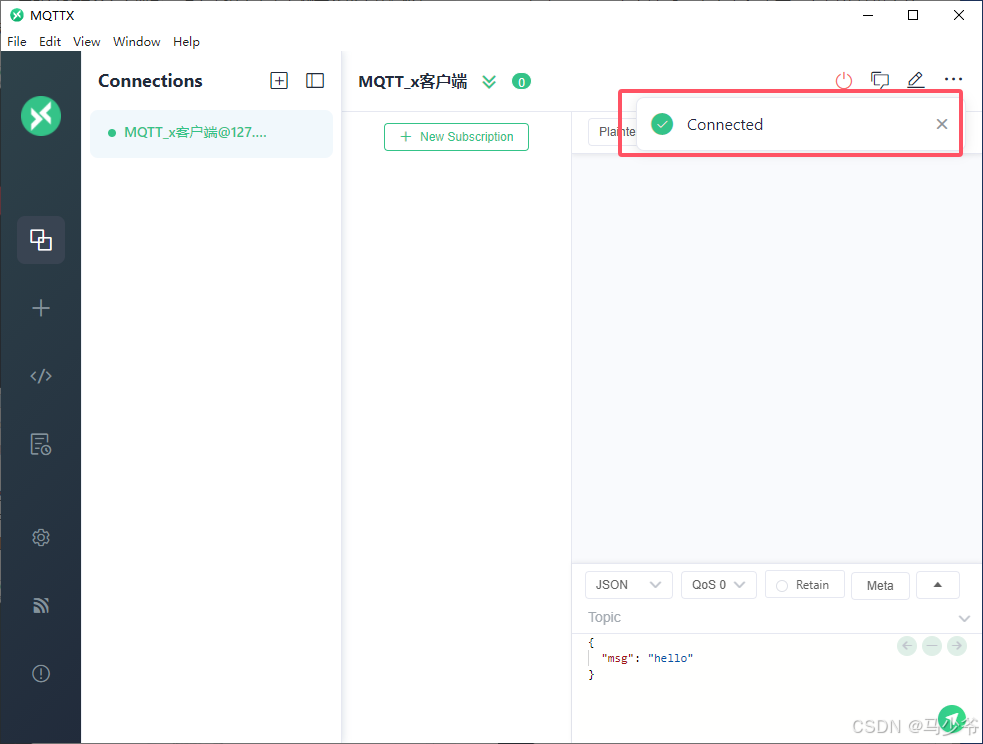
Task: Click the MQTT_x客户端 connection title
Action: [x=413, y=81]
